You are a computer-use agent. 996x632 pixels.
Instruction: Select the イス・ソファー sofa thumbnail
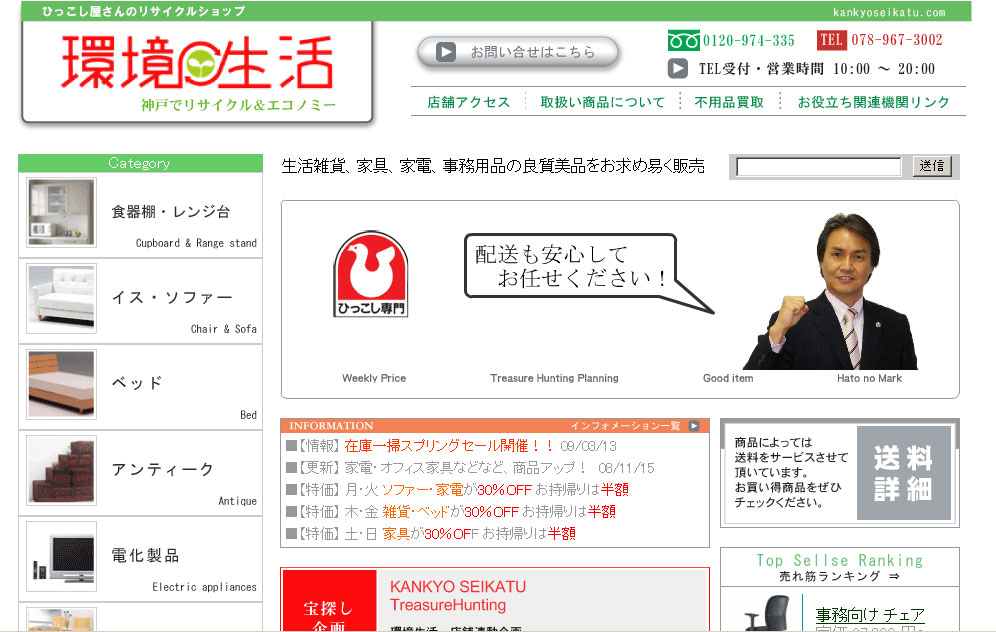(x=62, y=298)
